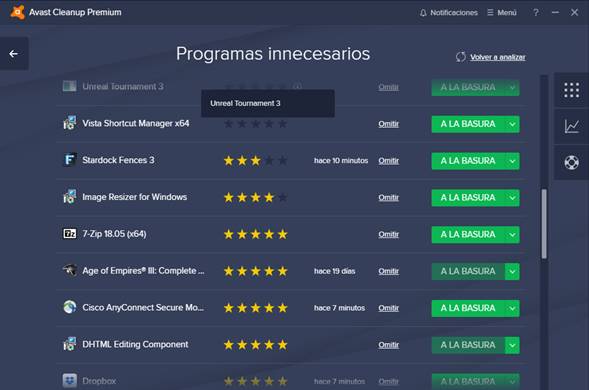Click the Stardock Fences 3 icon
Viewport: 589px width, 390px height.
tap(69, 160)
